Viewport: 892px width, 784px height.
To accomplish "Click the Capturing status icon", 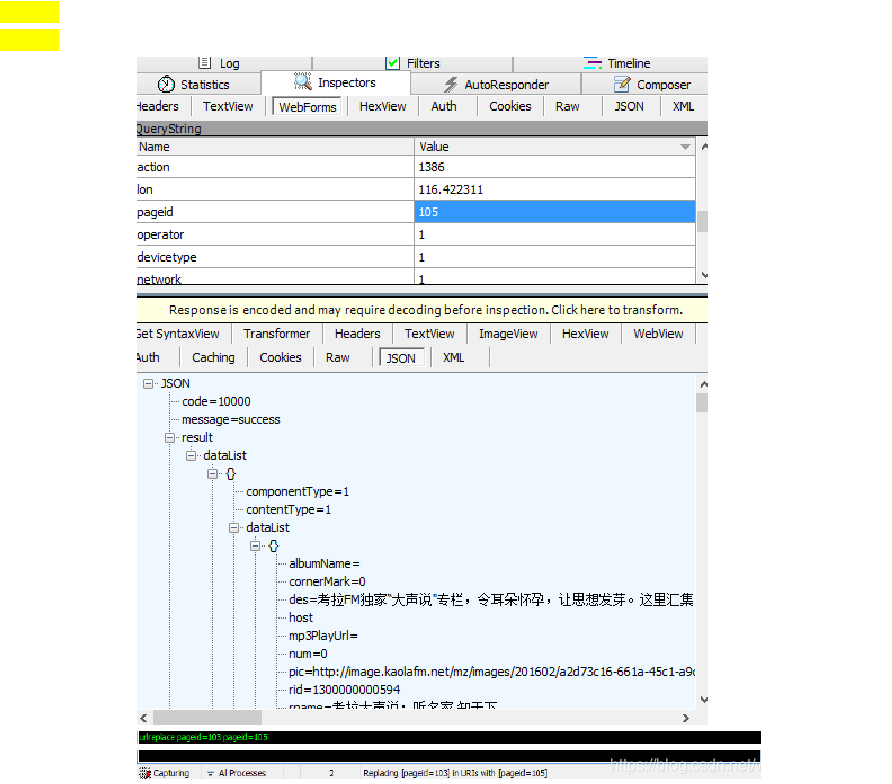I will [x=144, y=773].
